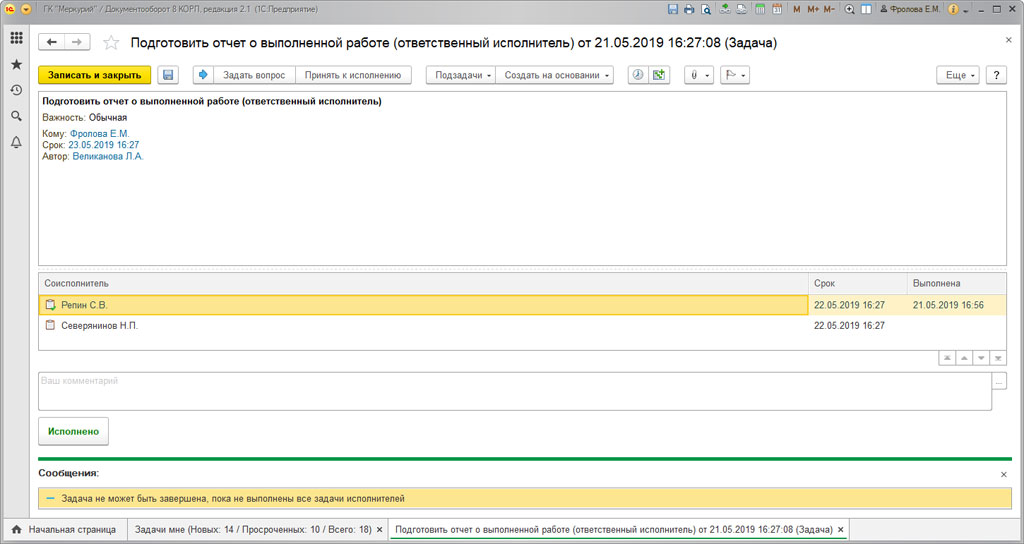
Task: Click the save diskette icon beside Записать и закрыть
Action: pyautogui.click(x=168, y=75)
